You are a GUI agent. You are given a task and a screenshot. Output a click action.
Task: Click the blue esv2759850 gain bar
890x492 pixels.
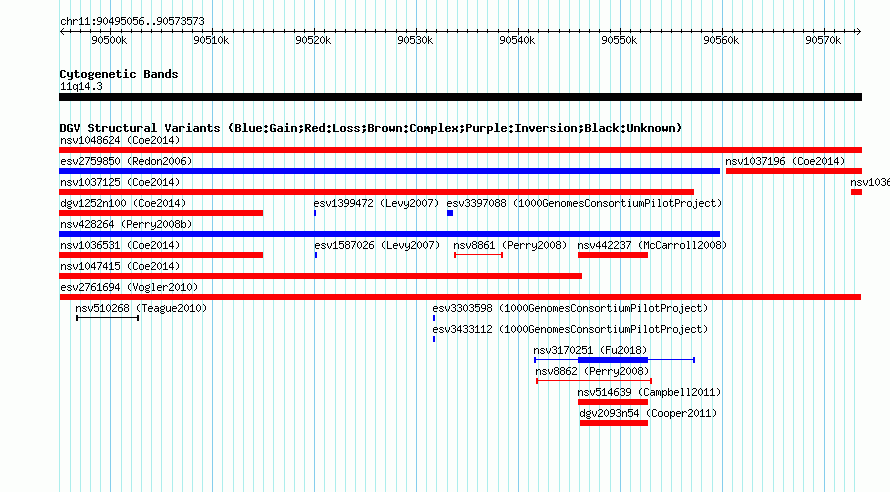coord(389,171)
